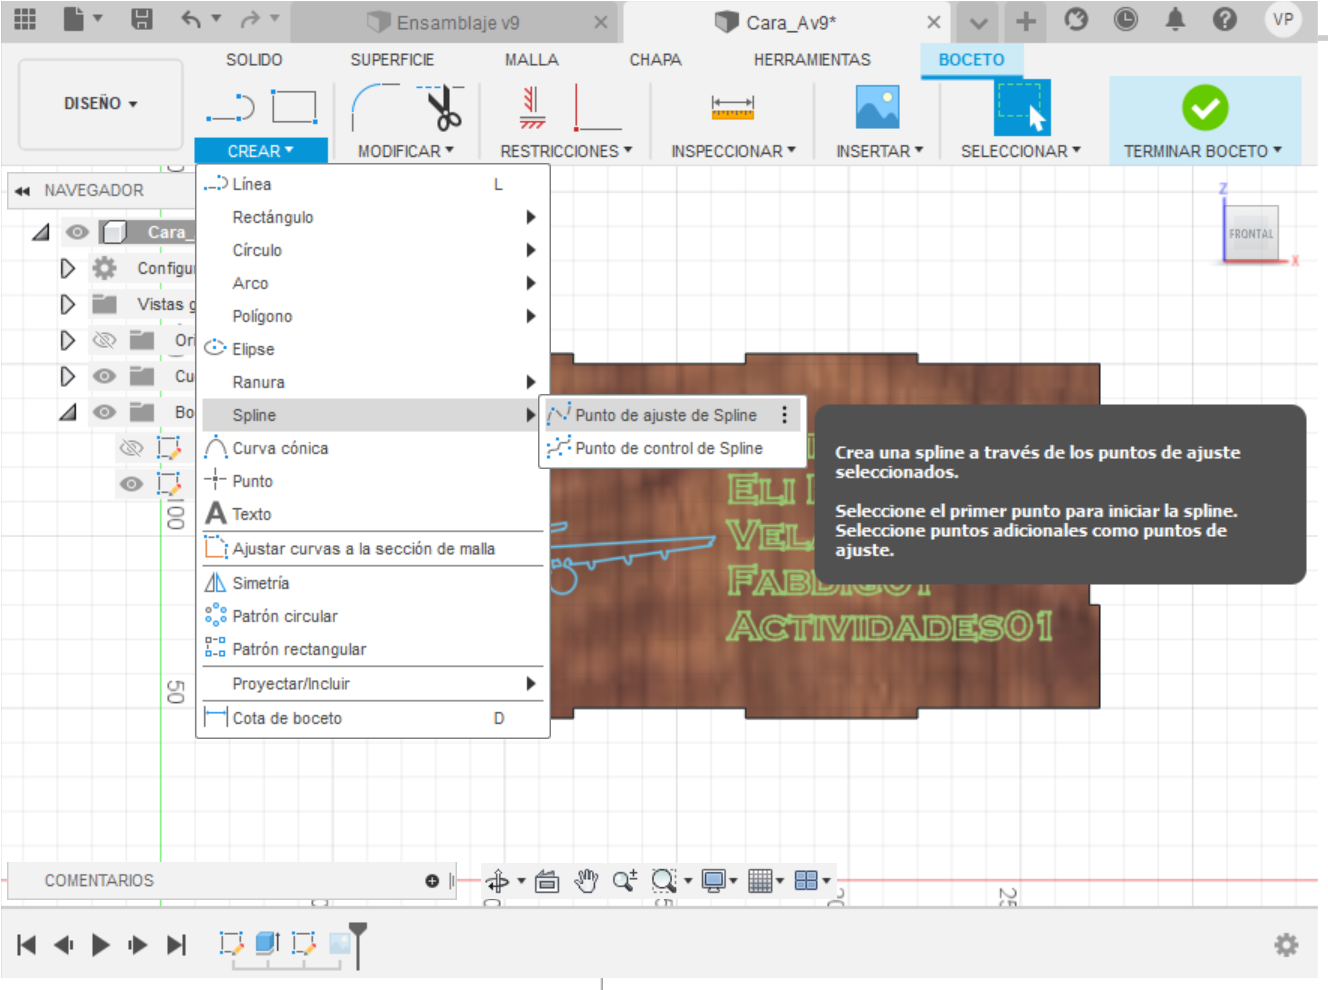Toggle visibility of the Cara root component
Image resolution: width=1328 pixels, height=990 pixels.
pyautogui.click(x=77, y=232)
